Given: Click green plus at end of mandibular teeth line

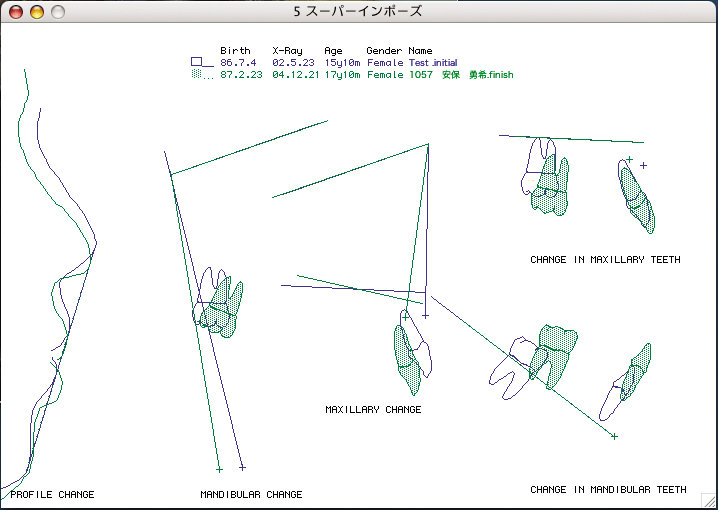Looking at the screenshot, I should click(614, 436).
